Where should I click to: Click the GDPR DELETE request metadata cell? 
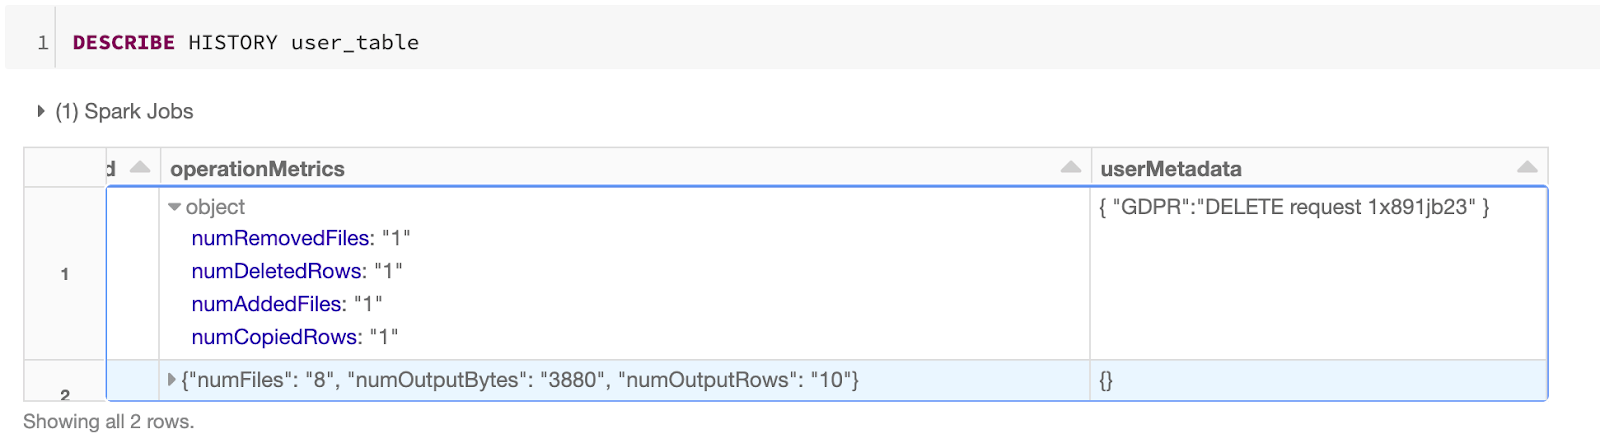click(1294, 207)
